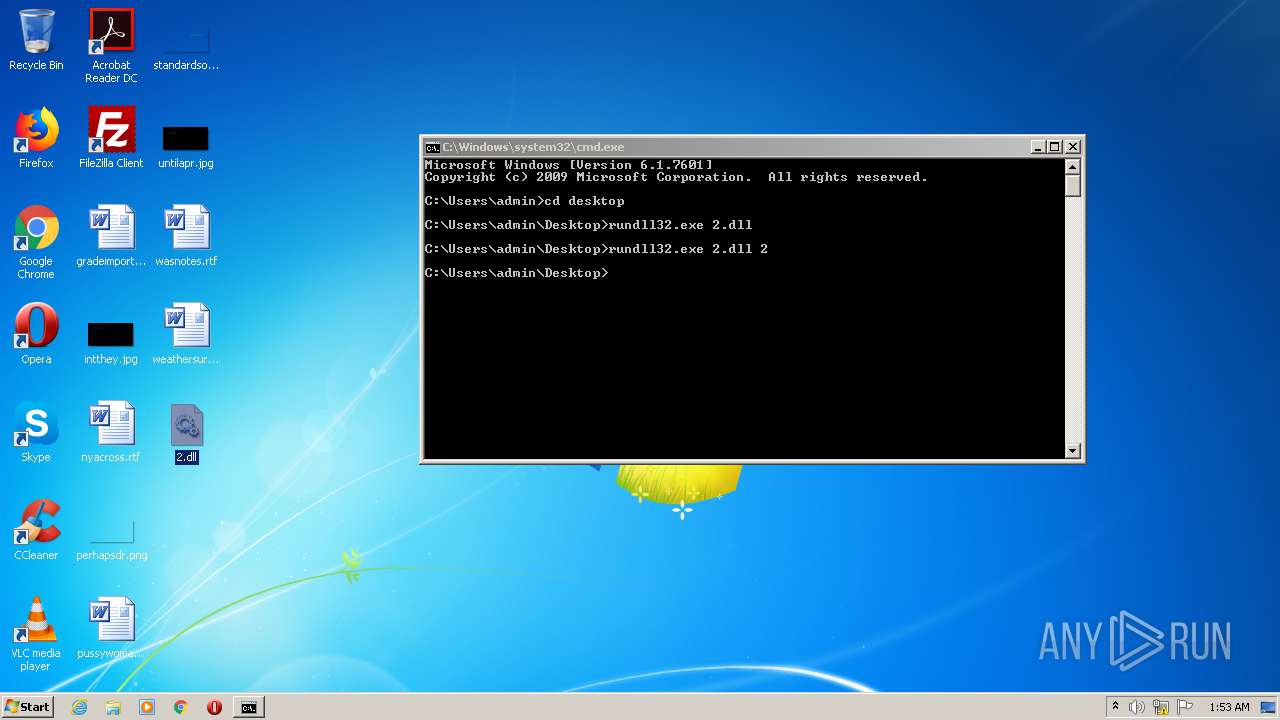
Task: Select the 2.dll file icon
Action: pos(187,432)
